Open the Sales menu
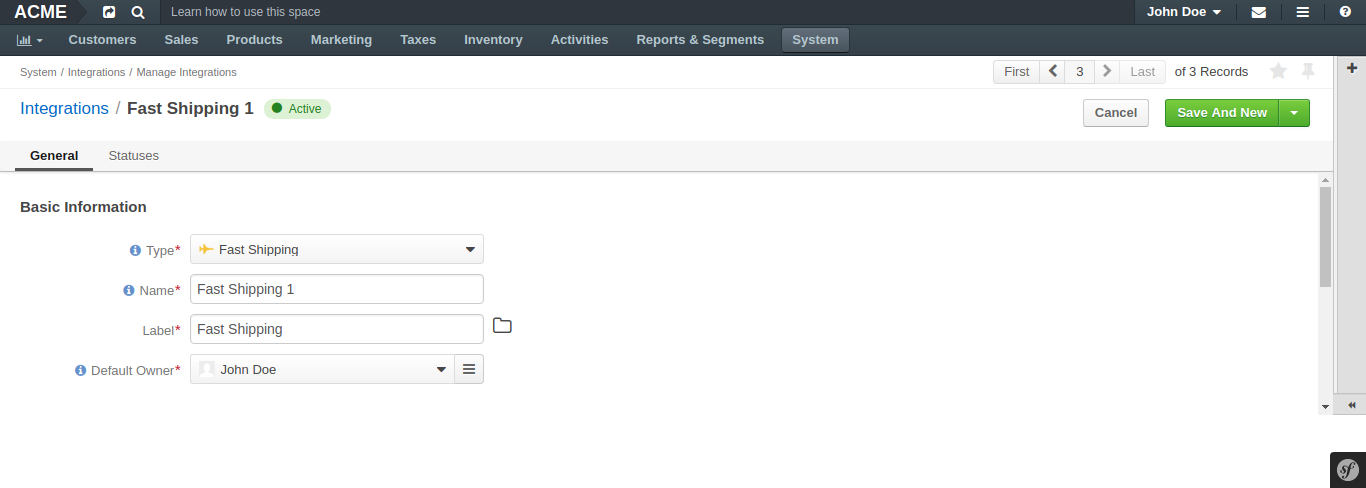 click(181, 40)
